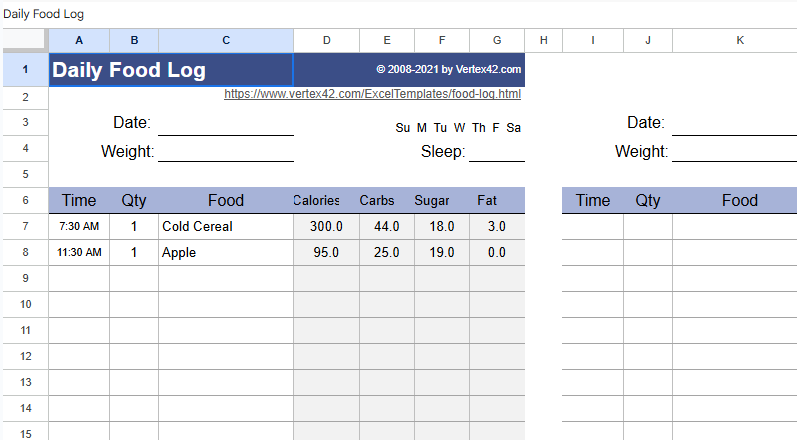This screenshot has width=797, height=440.
Task: Click the Date input field under column C
Action: [x=226, y=123]
